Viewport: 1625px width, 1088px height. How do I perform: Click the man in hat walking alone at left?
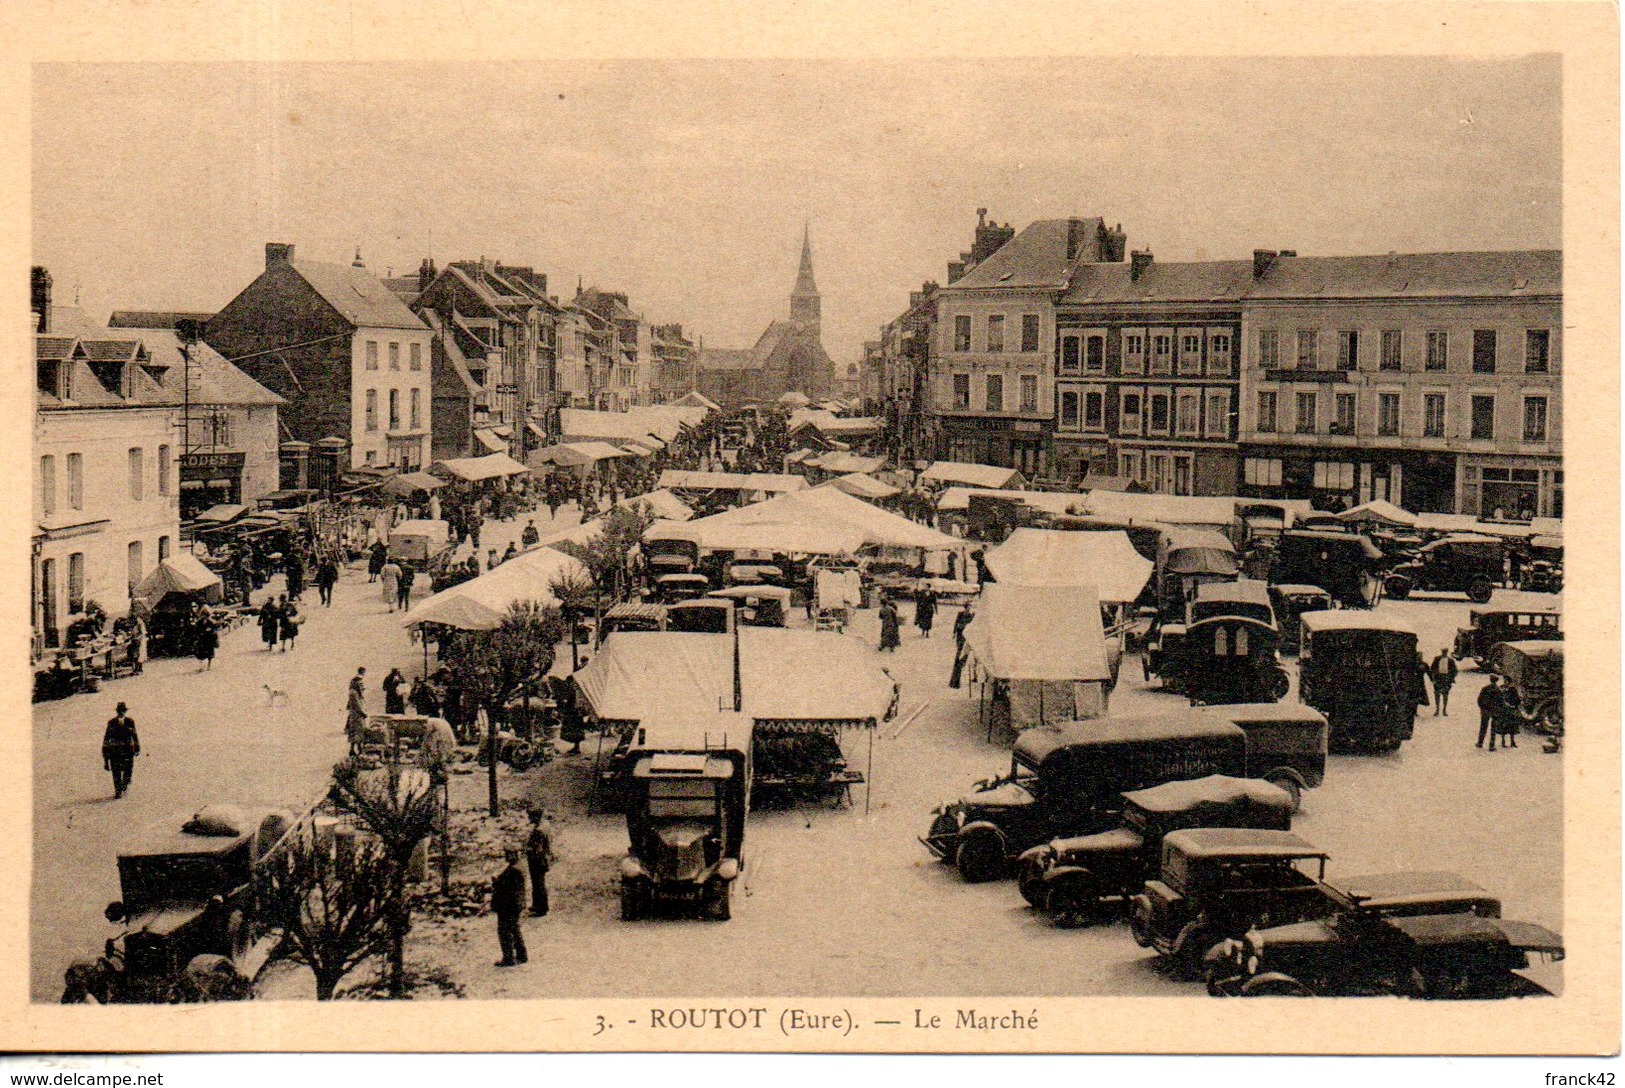point(120,748)
